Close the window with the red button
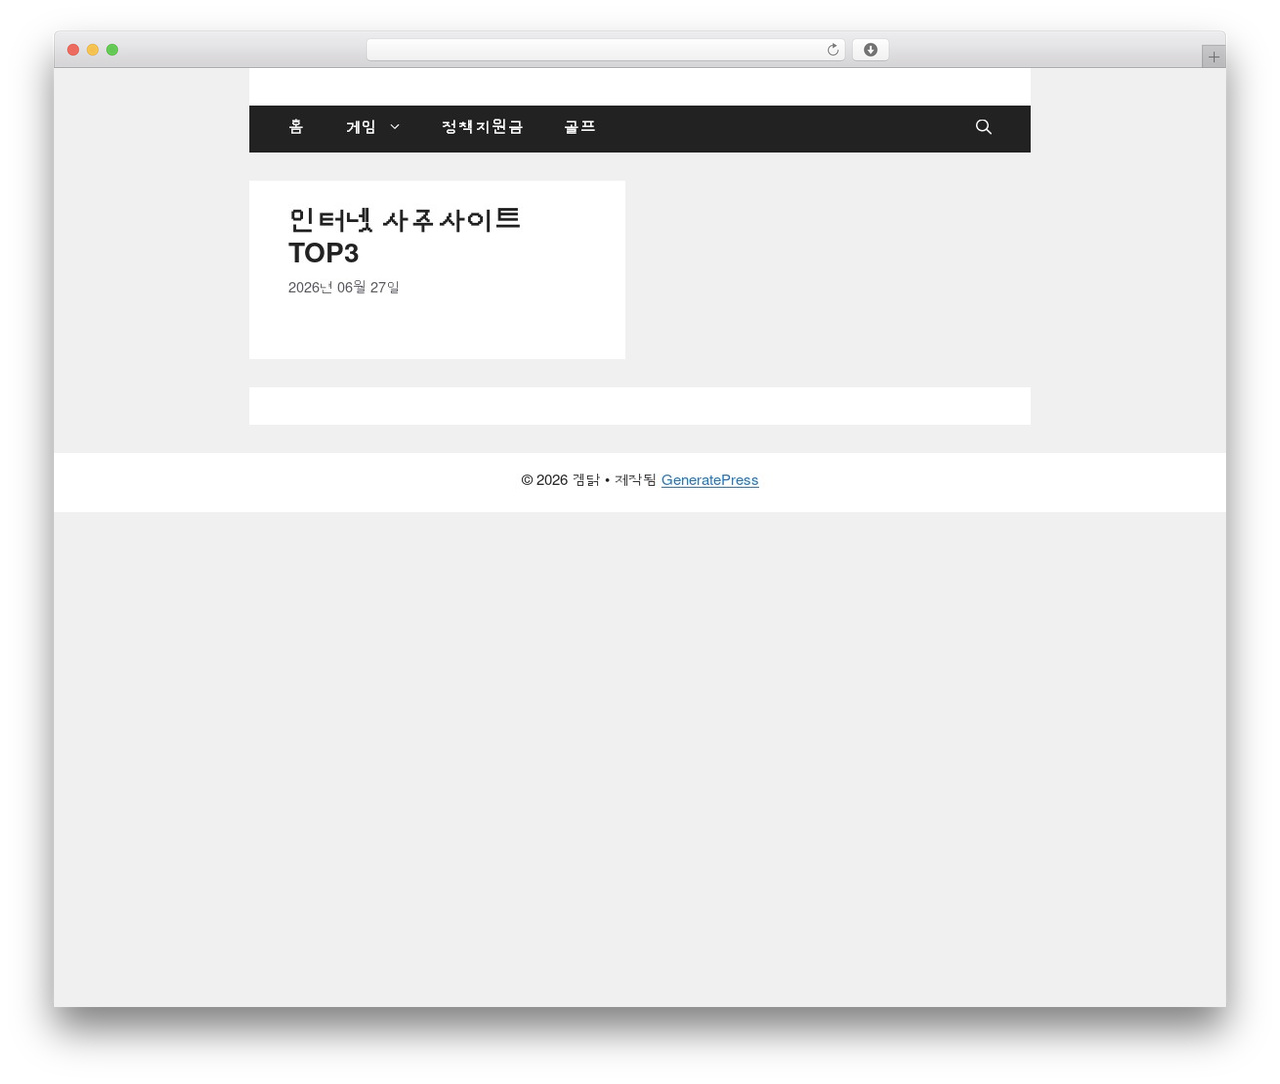Screen dimensions: 1280x1084 (73, 50)
